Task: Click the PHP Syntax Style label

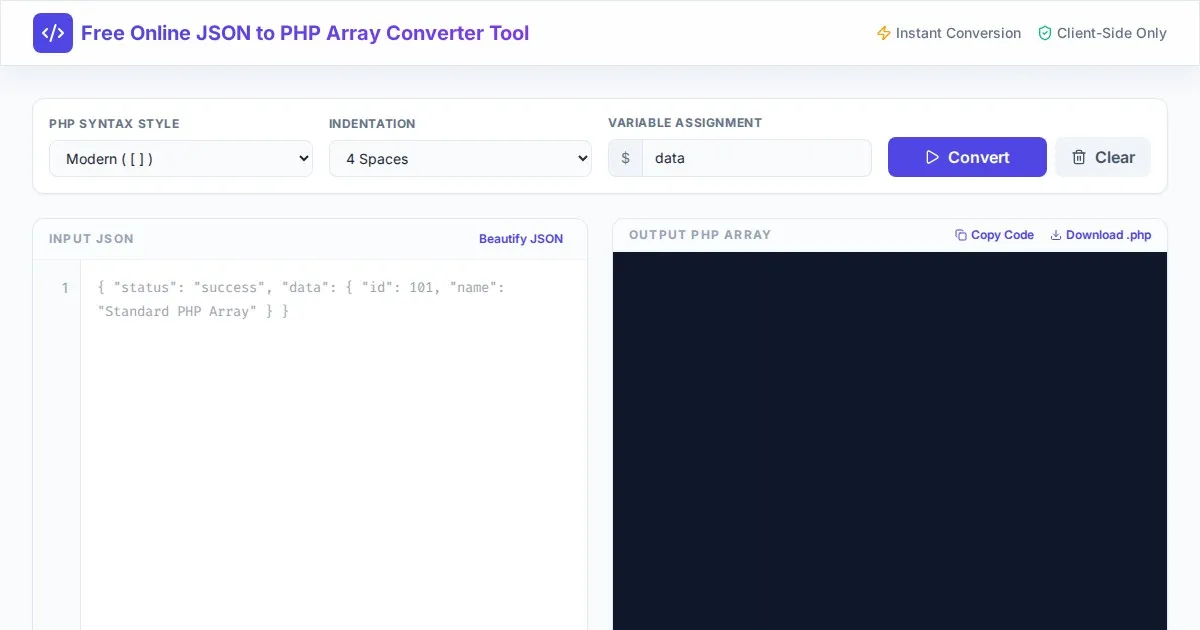Action: (114, 124)
